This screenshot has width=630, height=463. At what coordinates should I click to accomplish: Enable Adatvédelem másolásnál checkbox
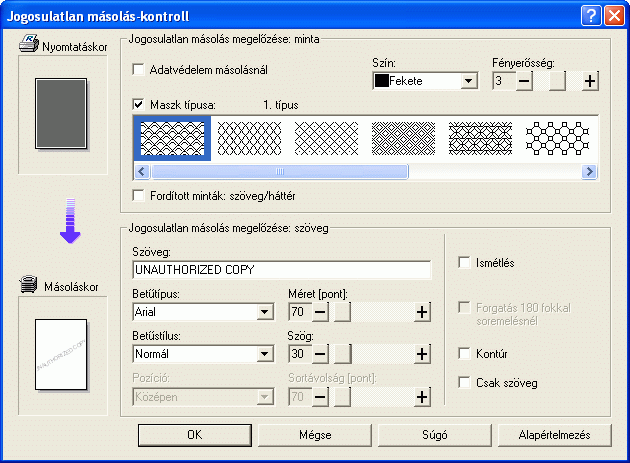point(139,70)
